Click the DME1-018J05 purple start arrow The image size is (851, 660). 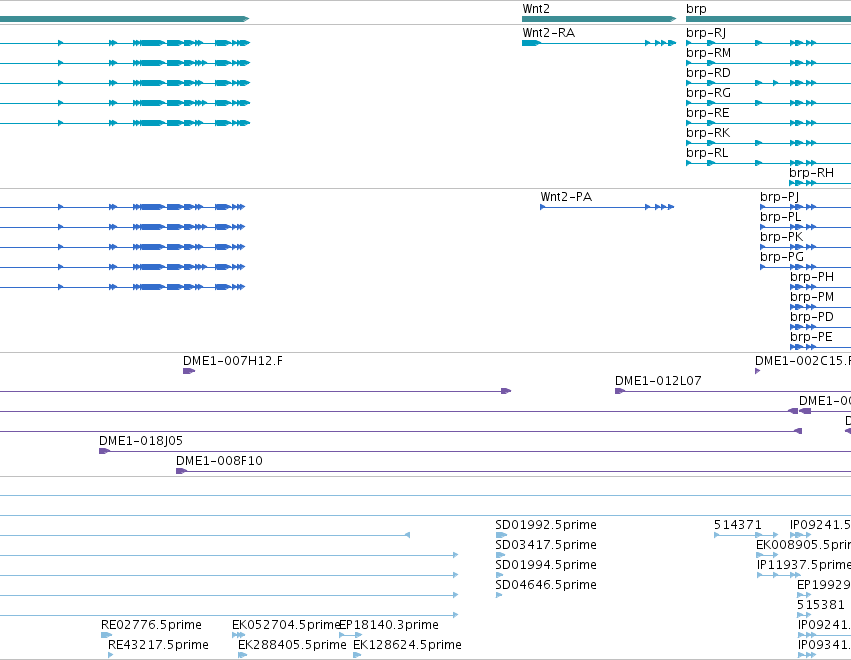pos(104,451)
